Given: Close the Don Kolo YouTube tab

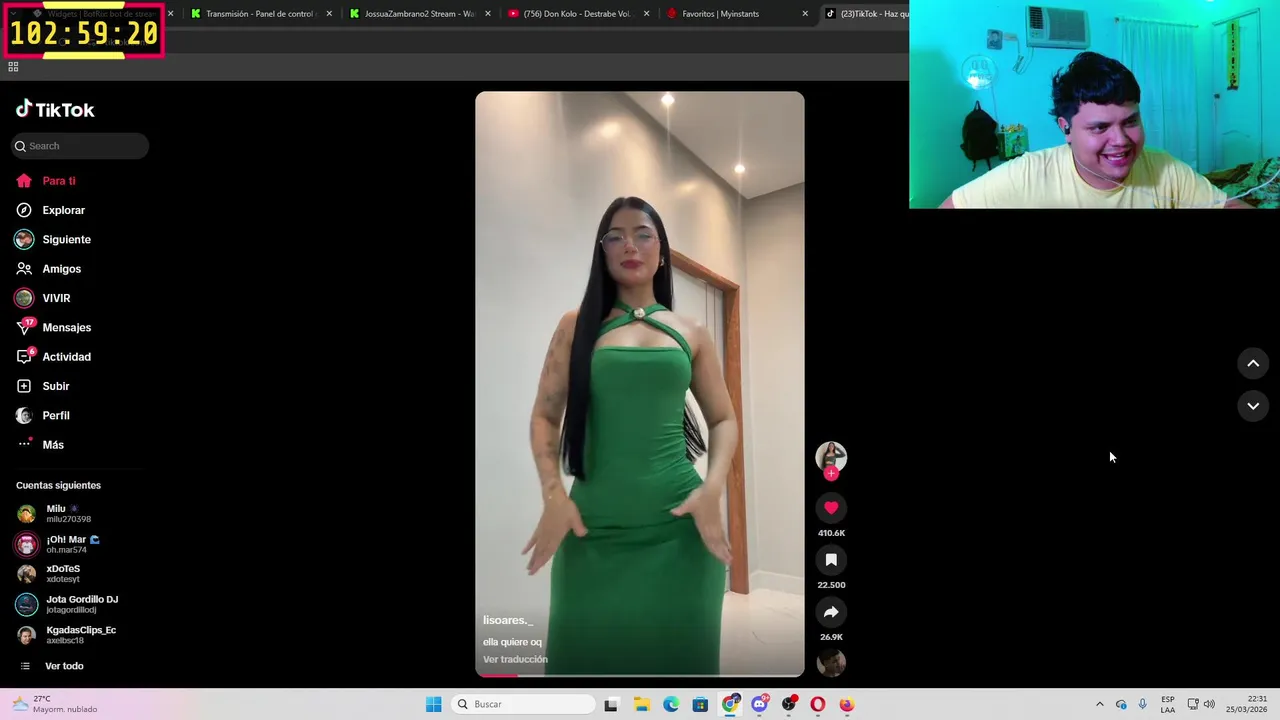Looking at the screenshot, I should coord(646,14).
